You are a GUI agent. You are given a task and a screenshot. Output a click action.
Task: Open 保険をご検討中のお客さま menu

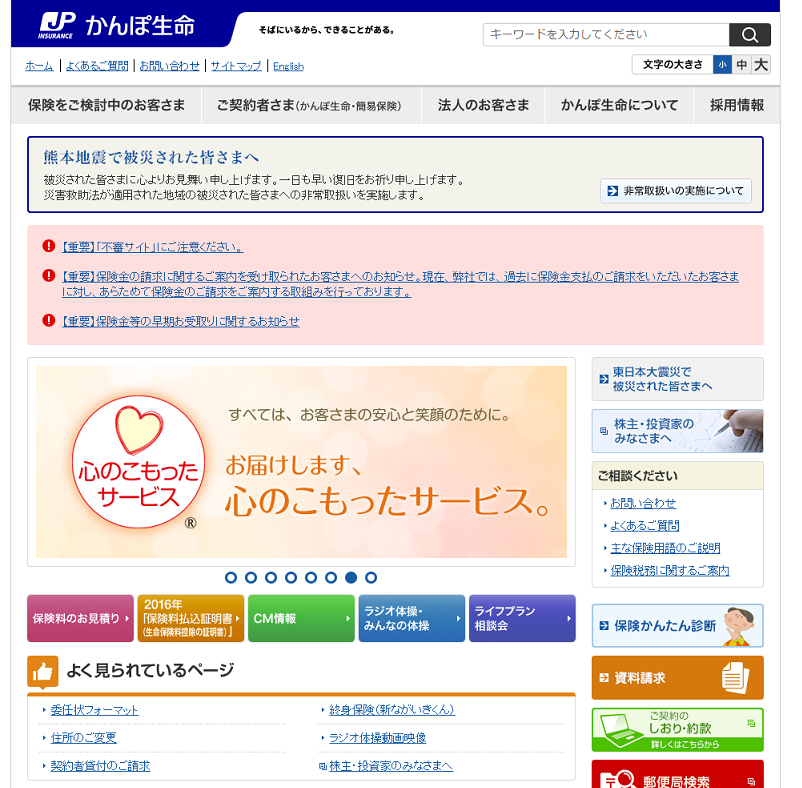point(106,105)
